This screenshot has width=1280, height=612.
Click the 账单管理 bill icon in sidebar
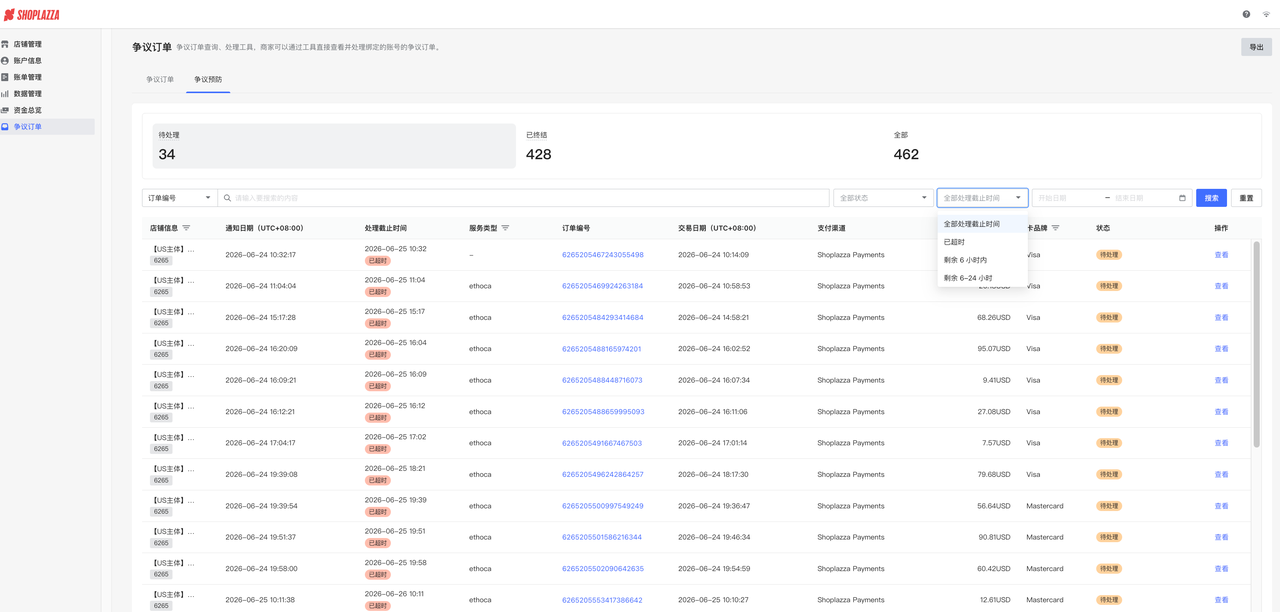pos(5,77)
